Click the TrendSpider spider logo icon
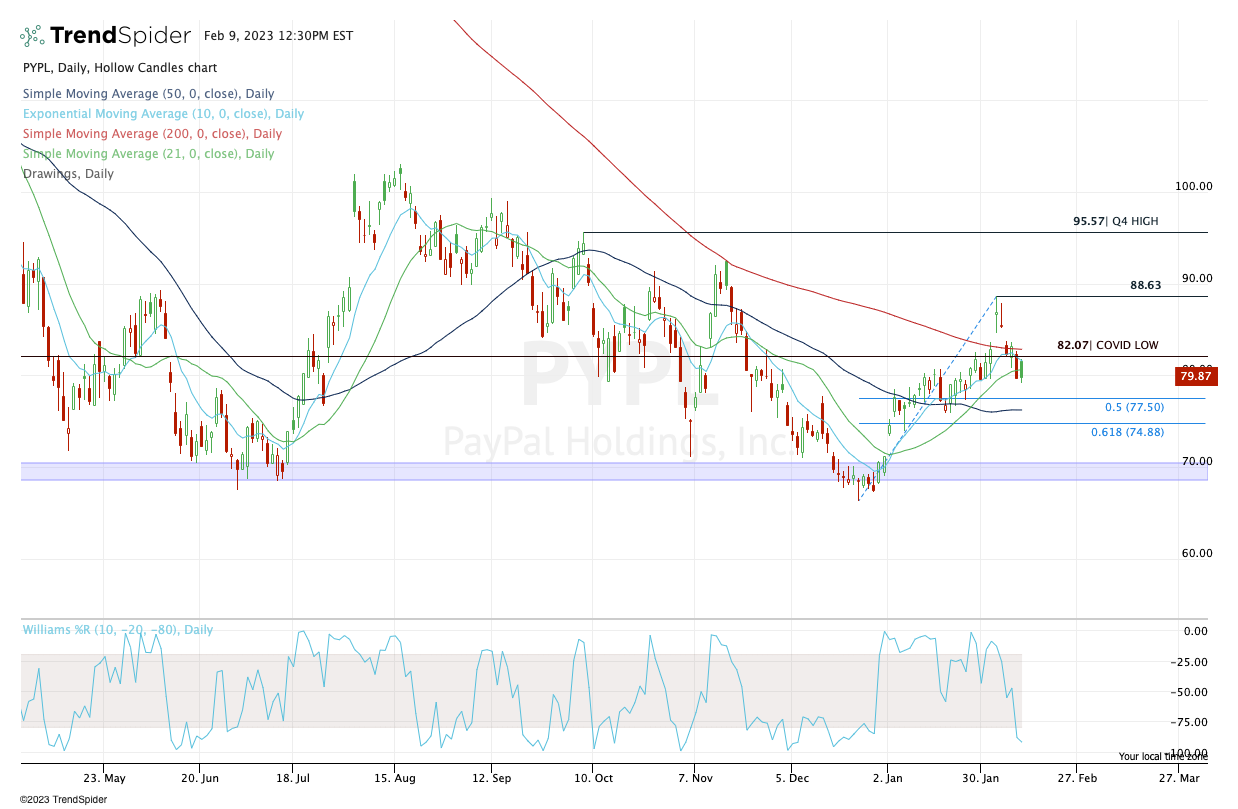This screenshot has width=1238, height=809. point(33,36)
